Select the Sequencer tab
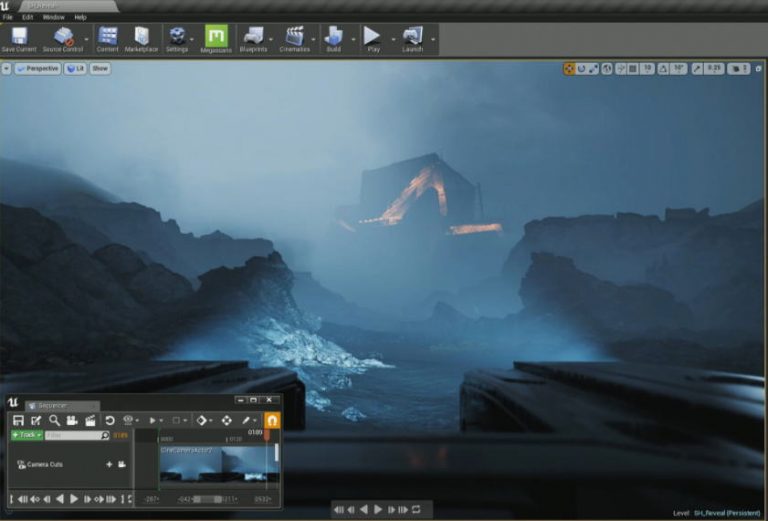 pyautogui.click(x=62, y=405)
